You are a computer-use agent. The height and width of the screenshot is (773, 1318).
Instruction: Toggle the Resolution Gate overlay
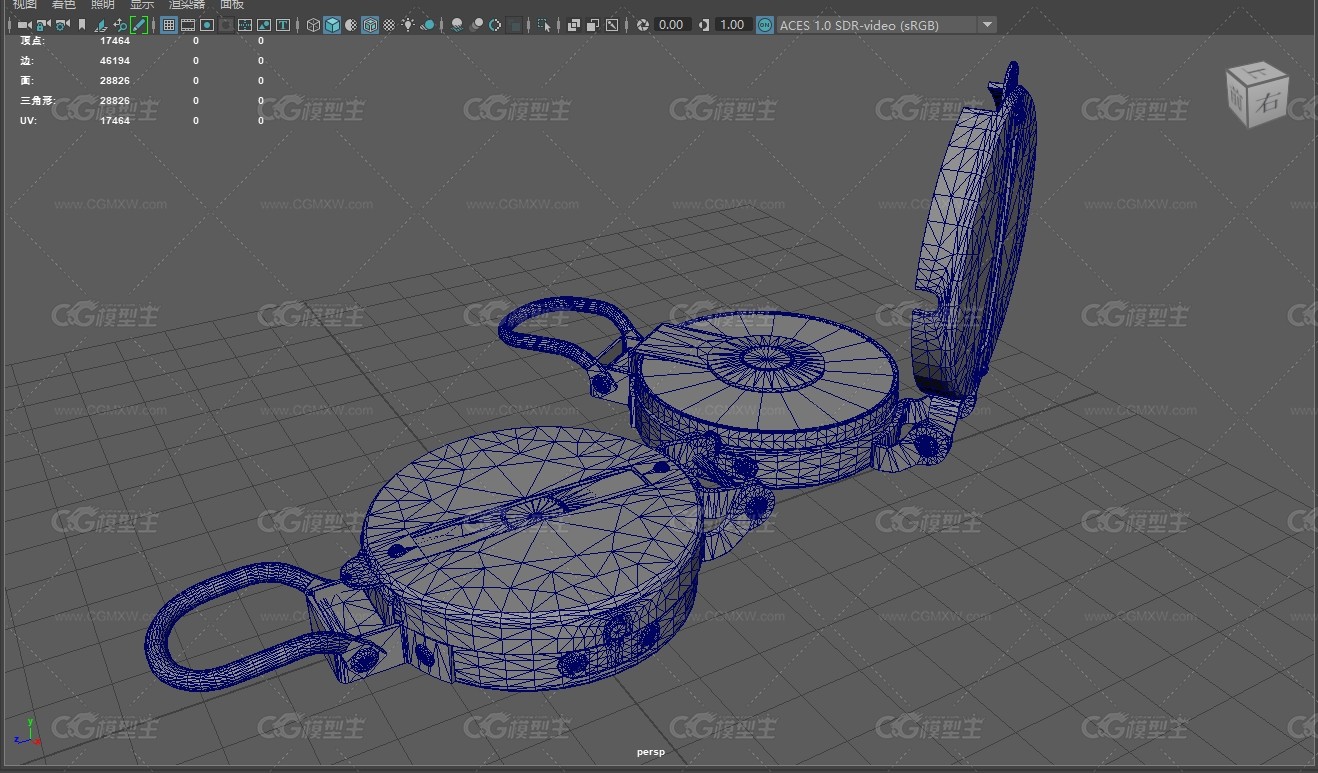click(207, 25)
